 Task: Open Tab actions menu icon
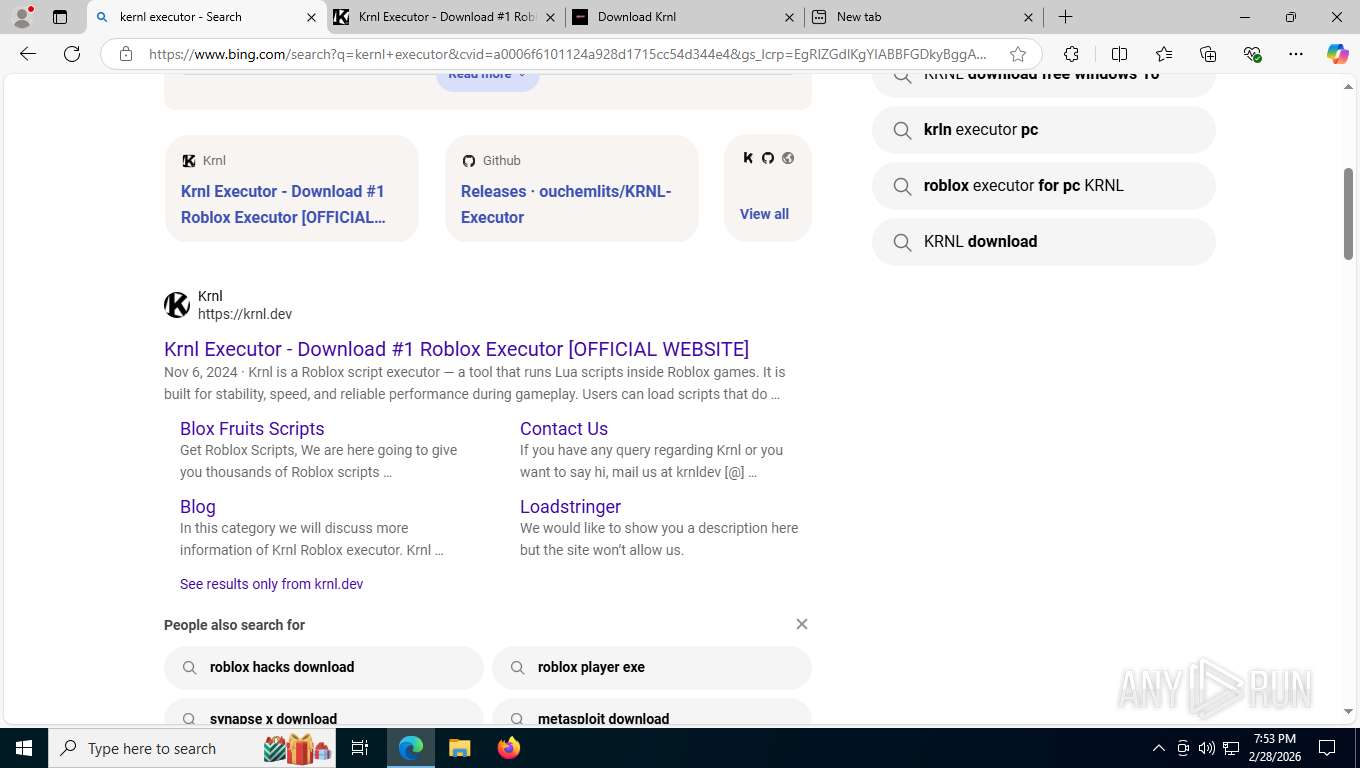(x=60, y=17)
